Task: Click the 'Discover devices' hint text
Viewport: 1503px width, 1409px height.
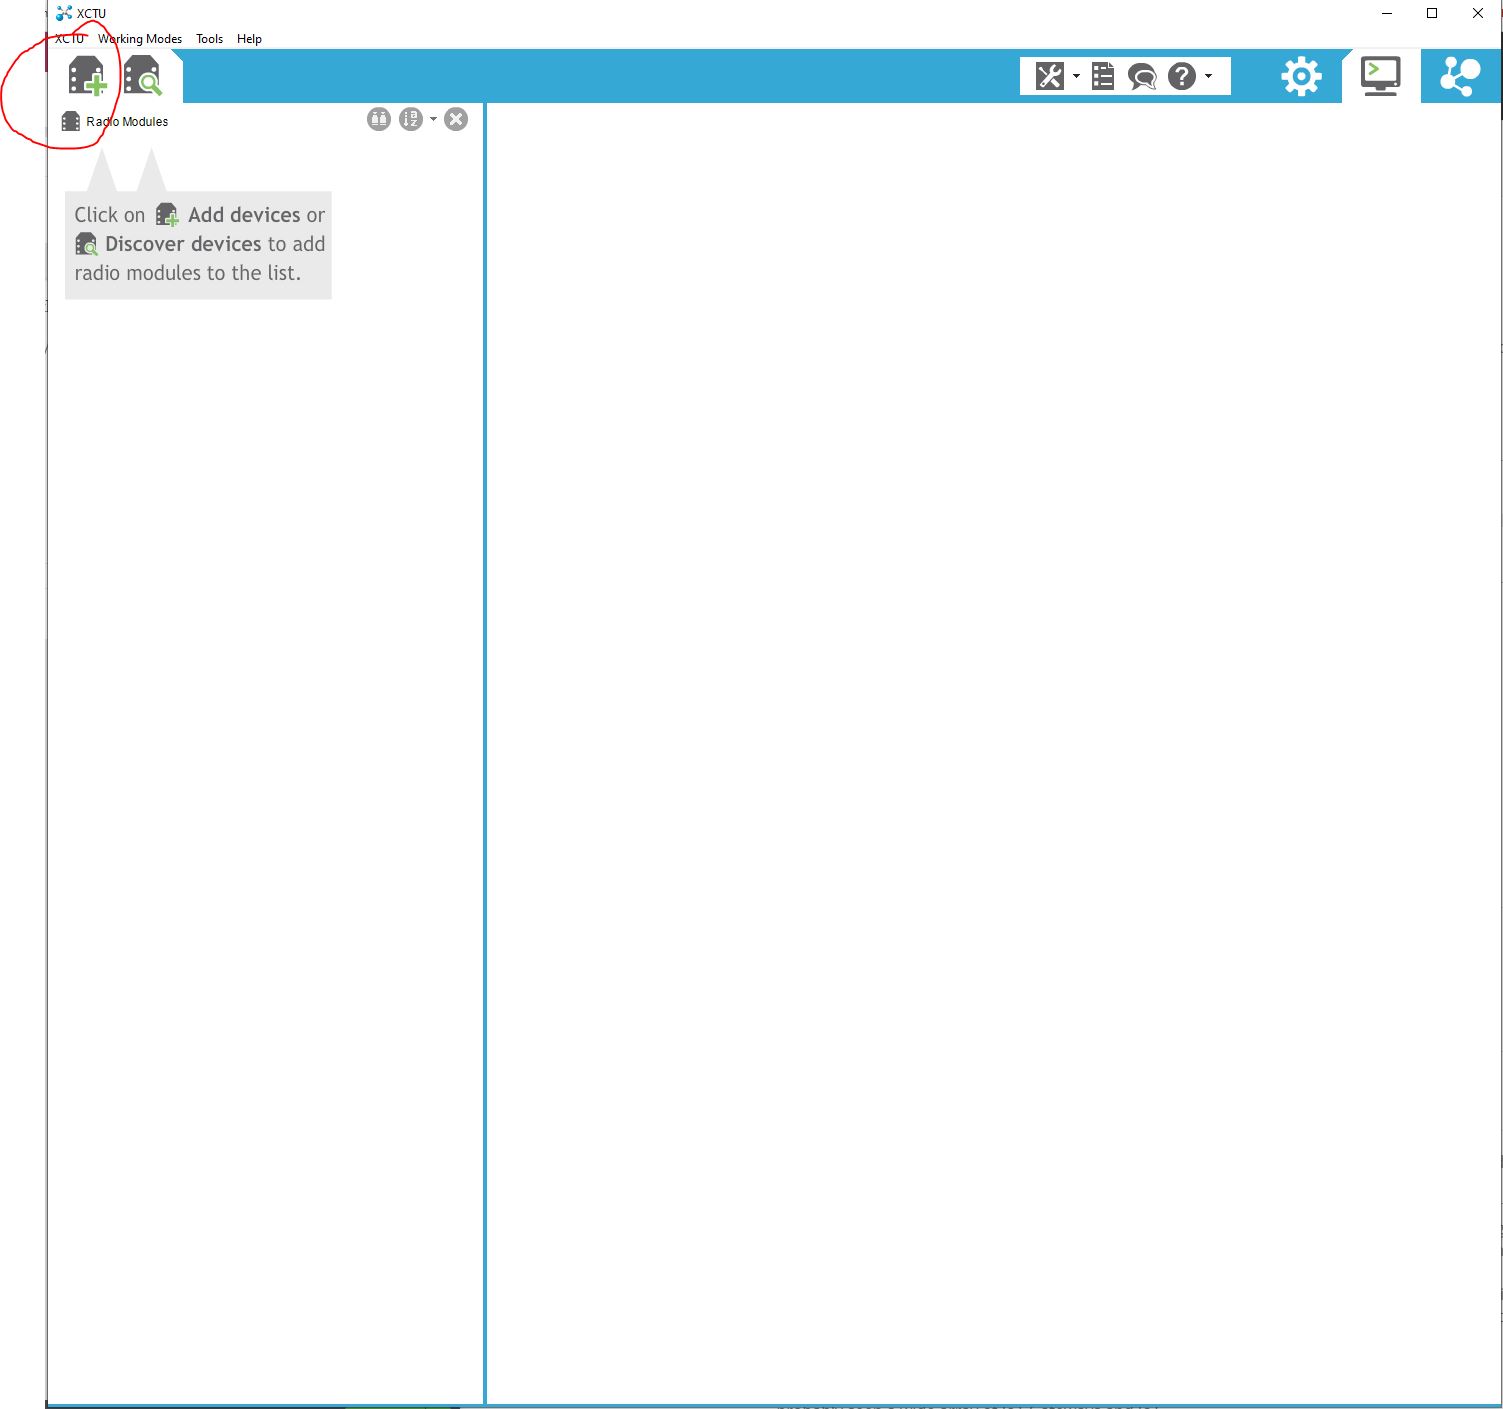Action: click(x=183, y=244)
